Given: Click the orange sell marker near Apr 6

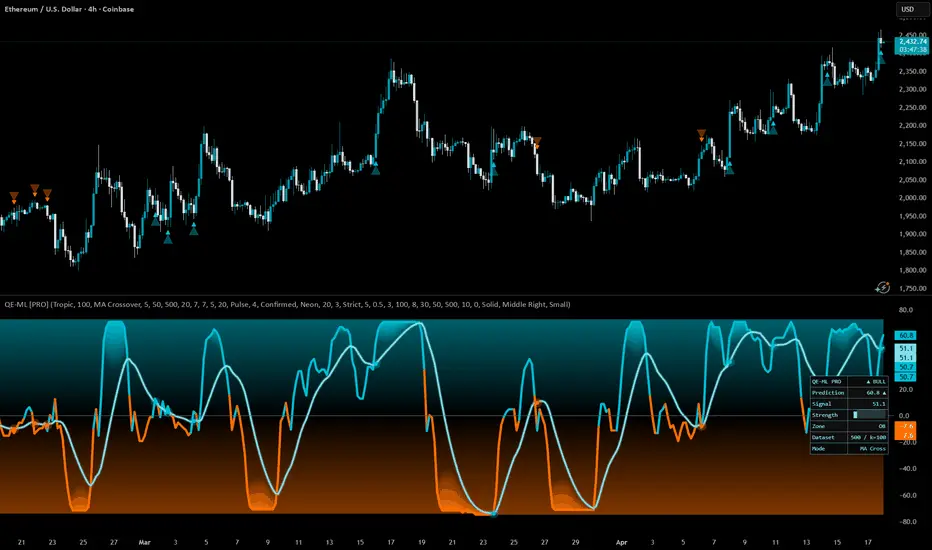Looking at the screenshot, I should click(x=701, y=135).
